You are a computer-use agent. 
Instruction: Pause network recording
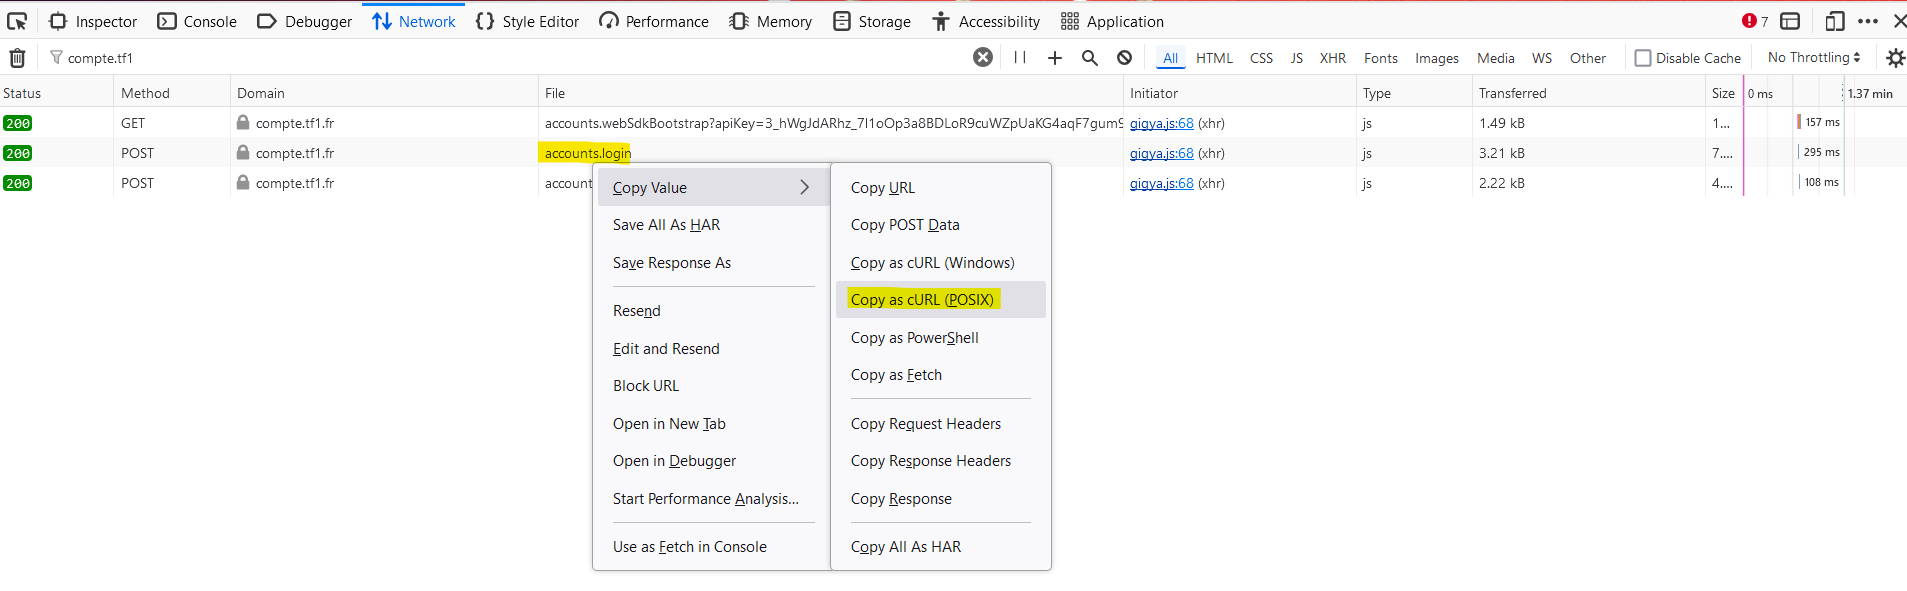[x=1020, y=58]
